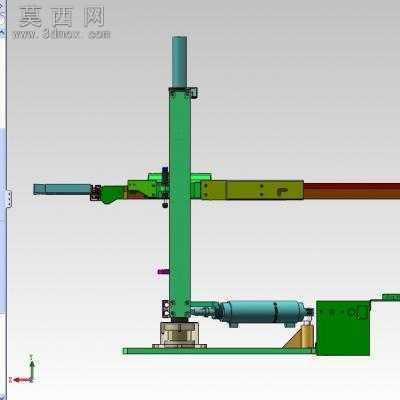Select the teal cylinder atop the column

pos(179,62)
